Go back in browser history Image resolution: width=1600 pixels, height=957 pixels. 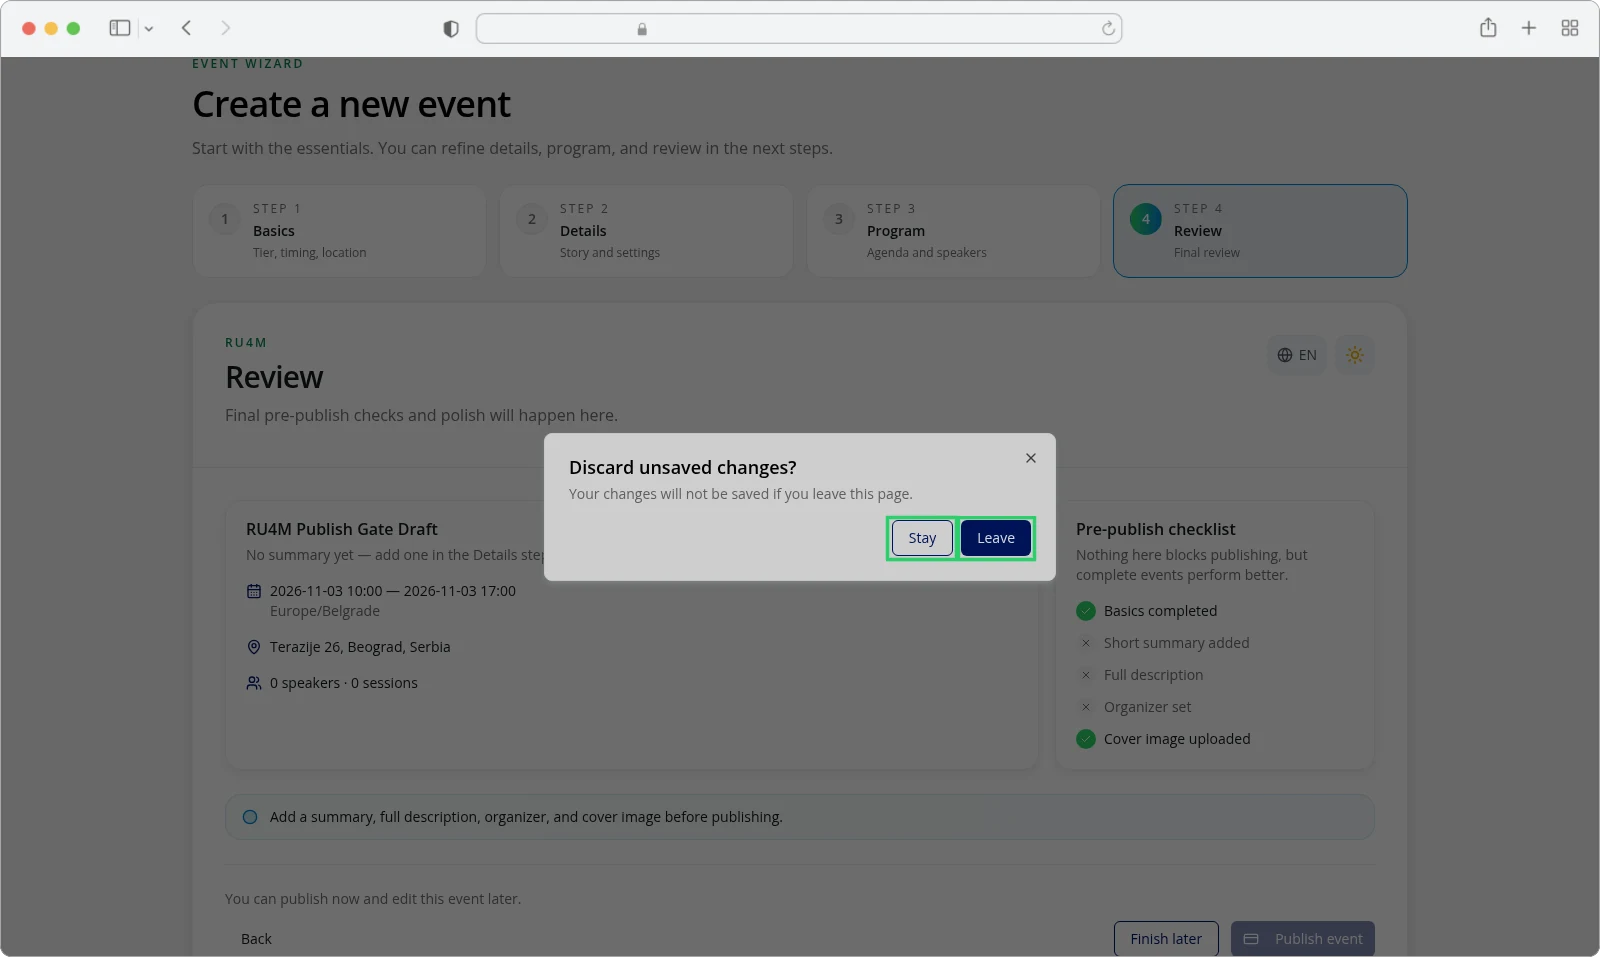pyautogui.click(x=187, y=28)
